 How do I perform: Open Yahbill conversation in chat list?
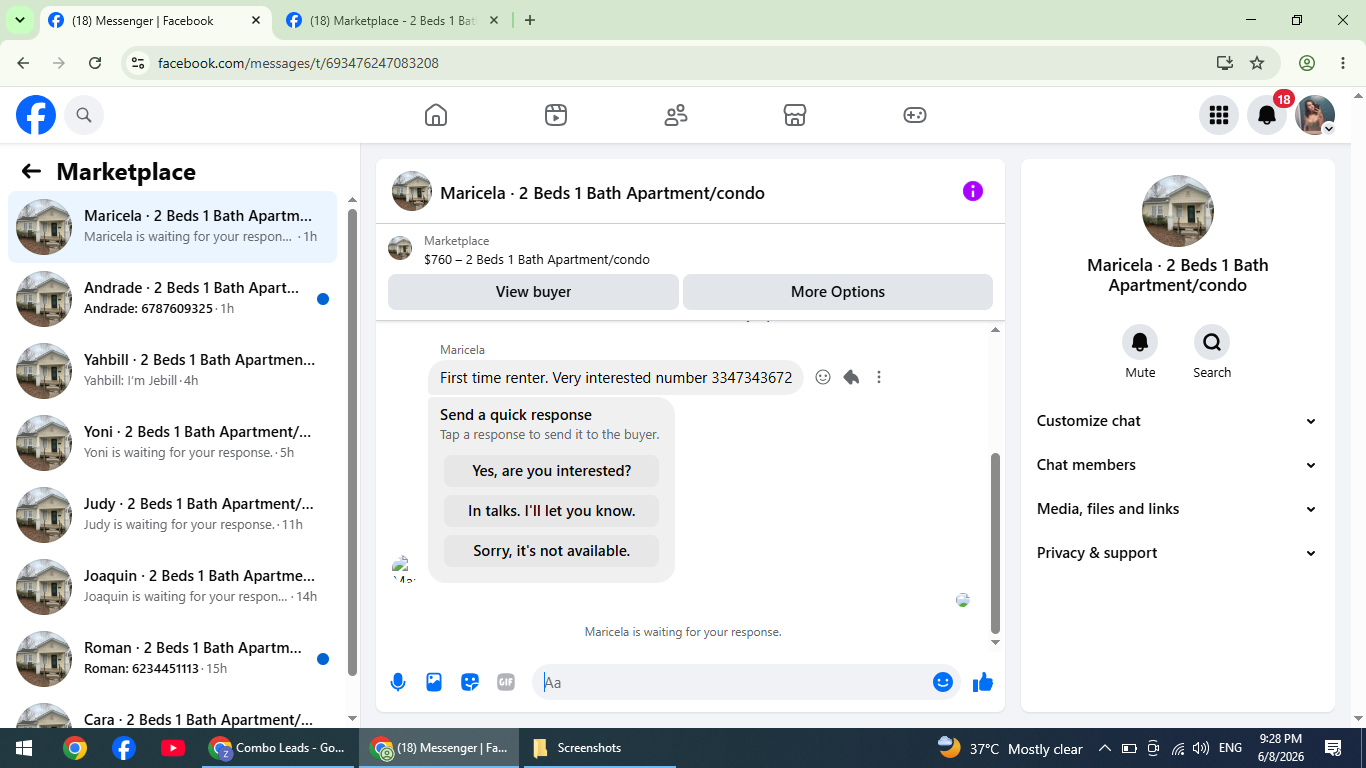tap(173, 371)
